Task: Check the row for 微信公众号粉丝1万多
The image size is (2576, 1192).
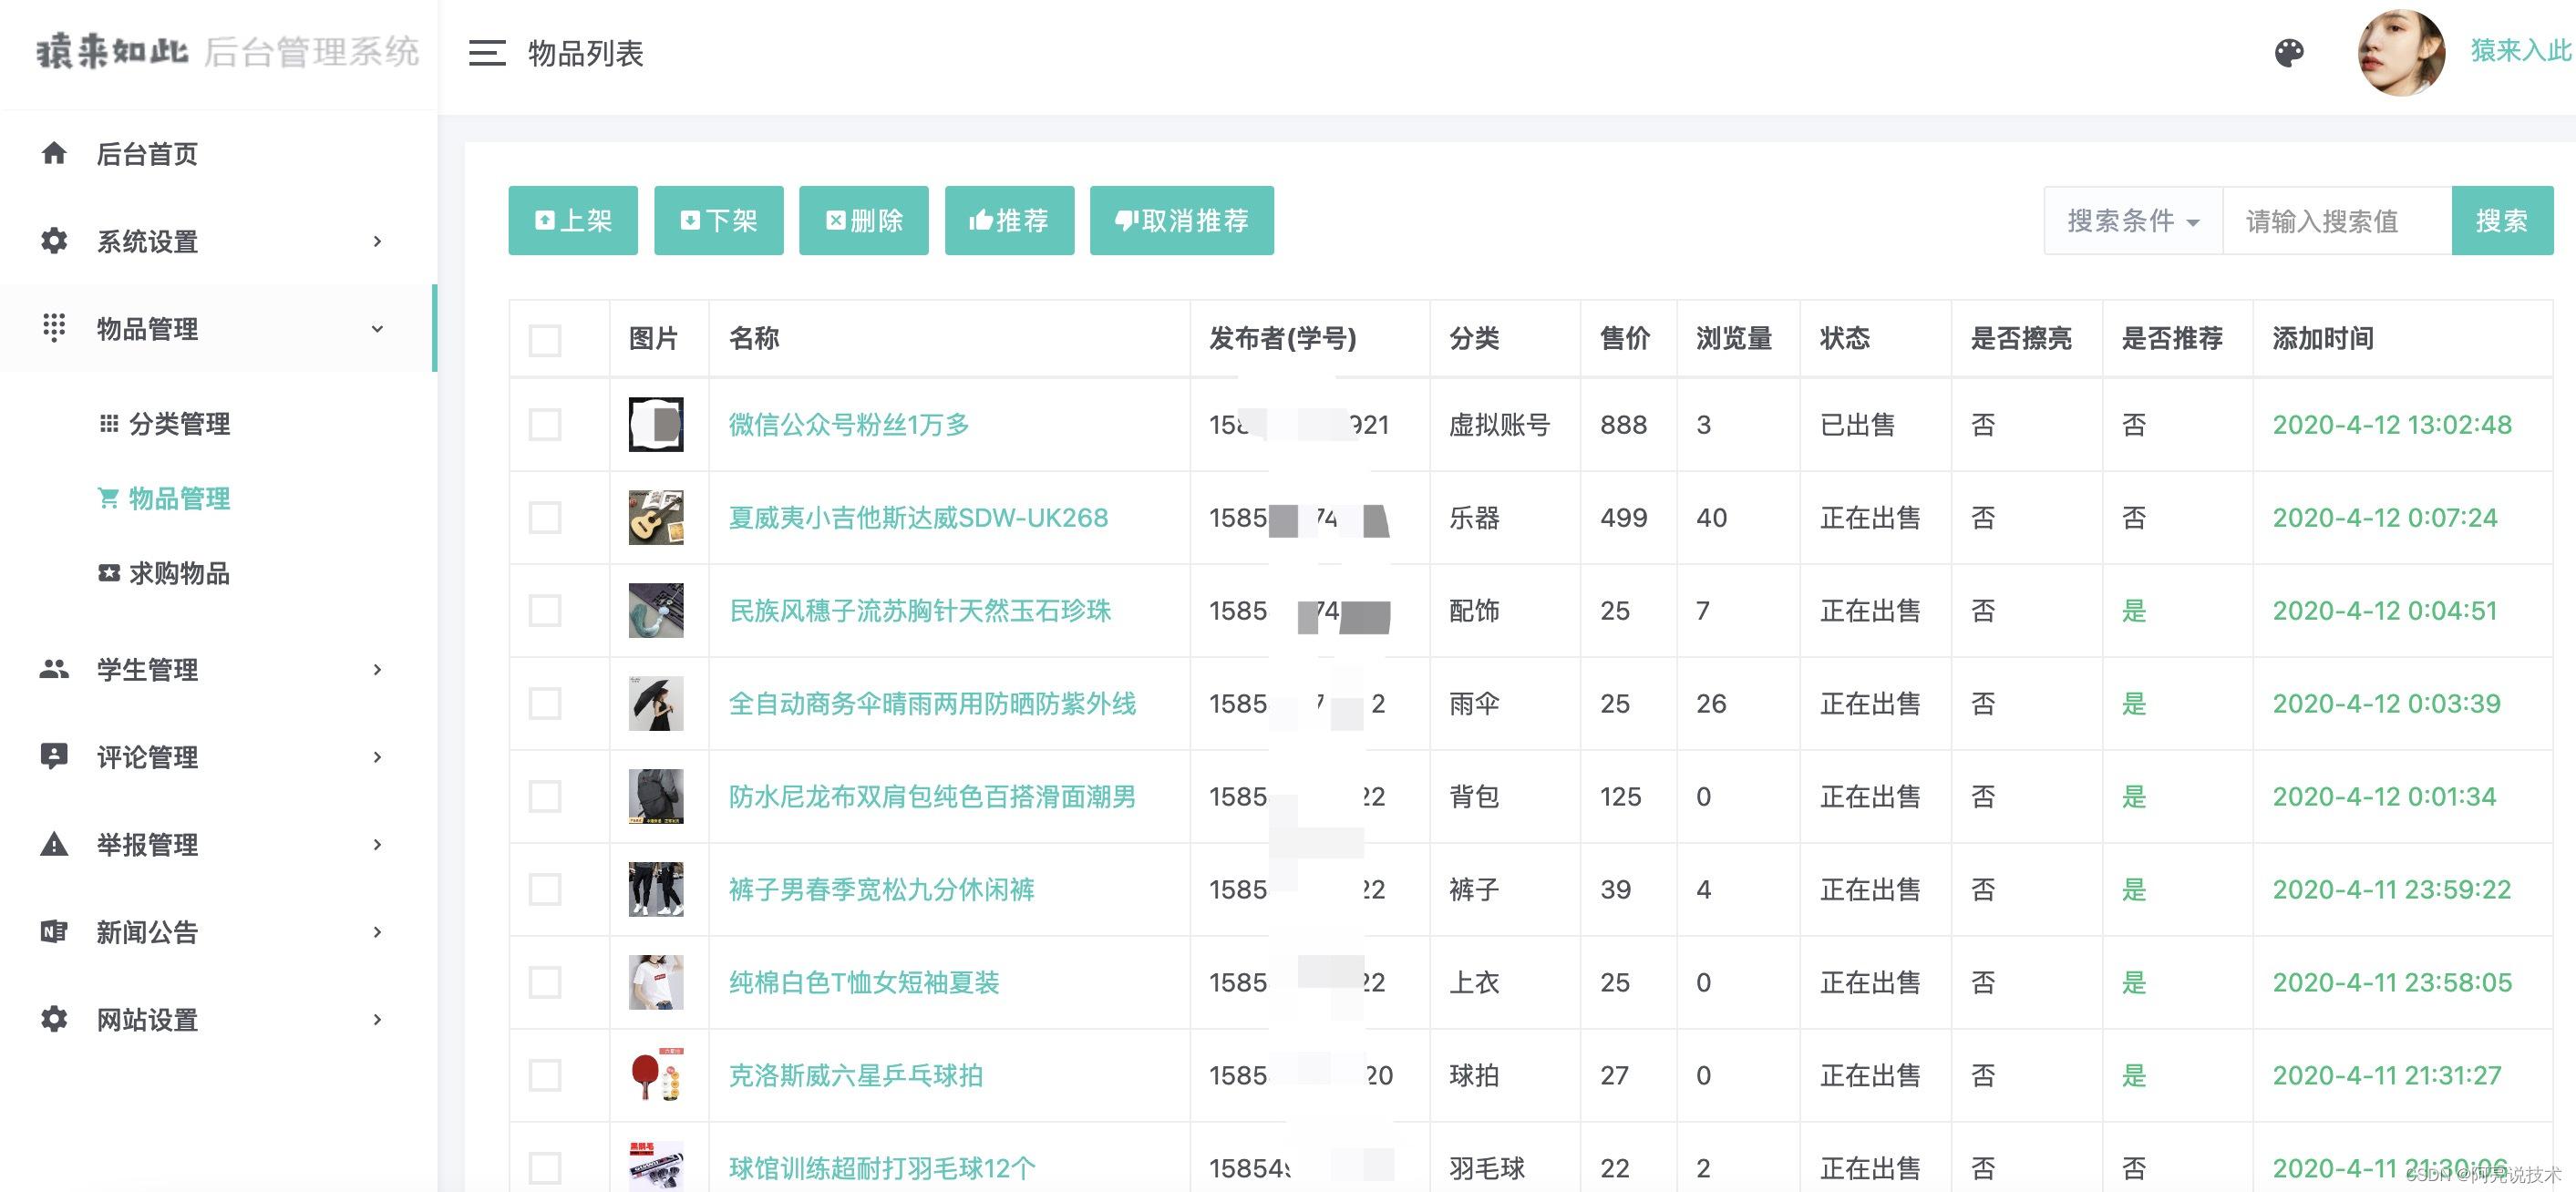Action: (545, 425)
